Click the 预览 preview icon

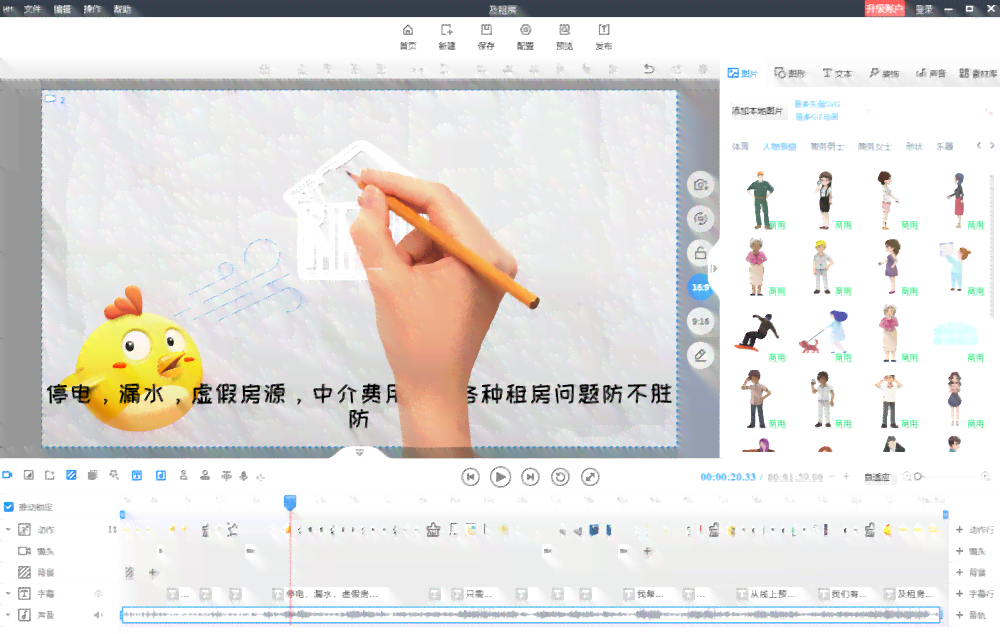click(x=564, y=37)
